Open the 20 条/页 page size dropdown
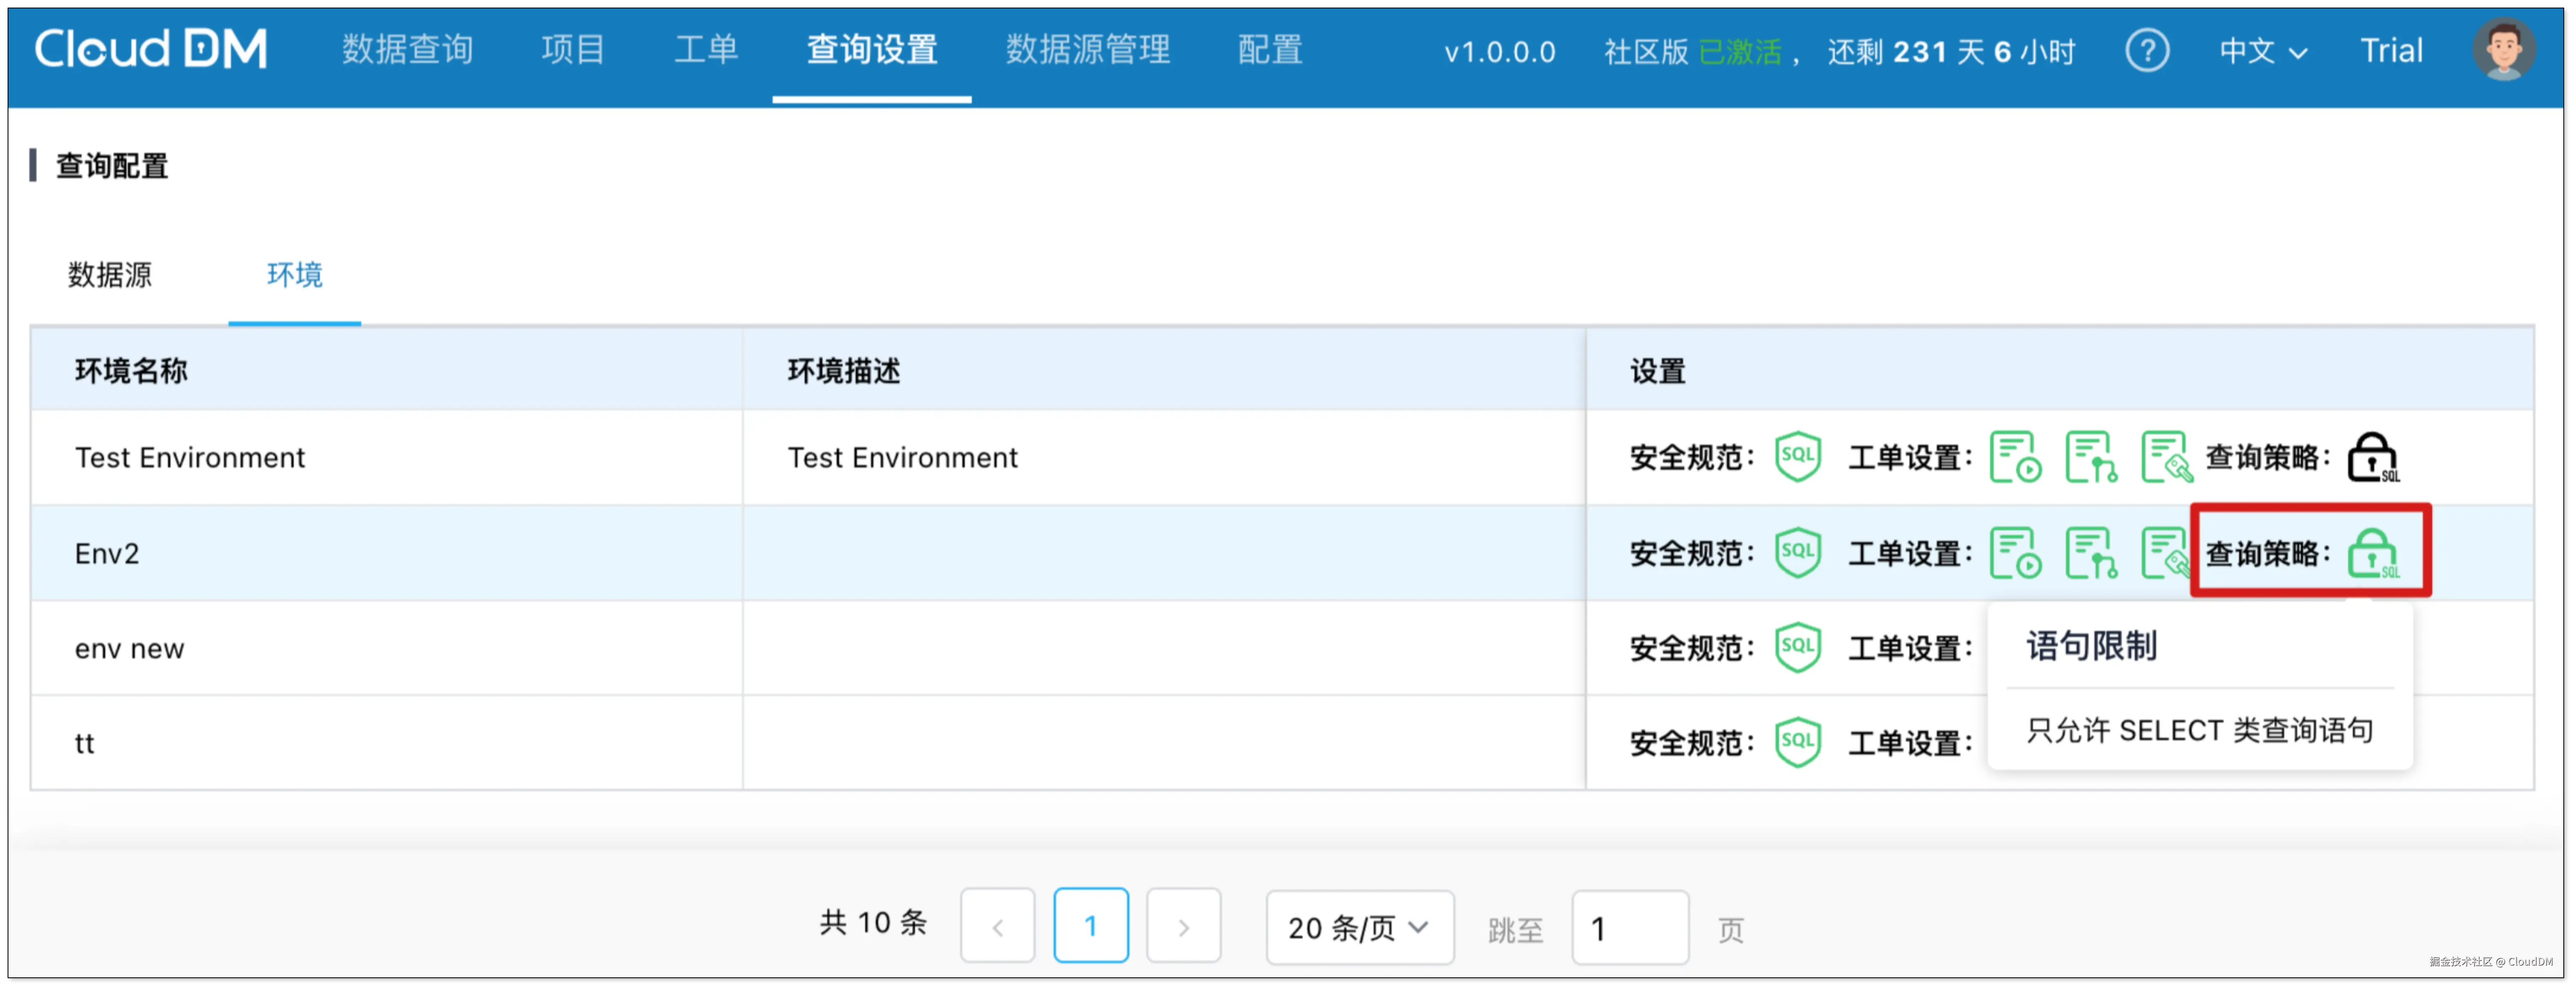Image resolution: width=2576 pixels, height=990 pixels. click(x=1359, y=927)
